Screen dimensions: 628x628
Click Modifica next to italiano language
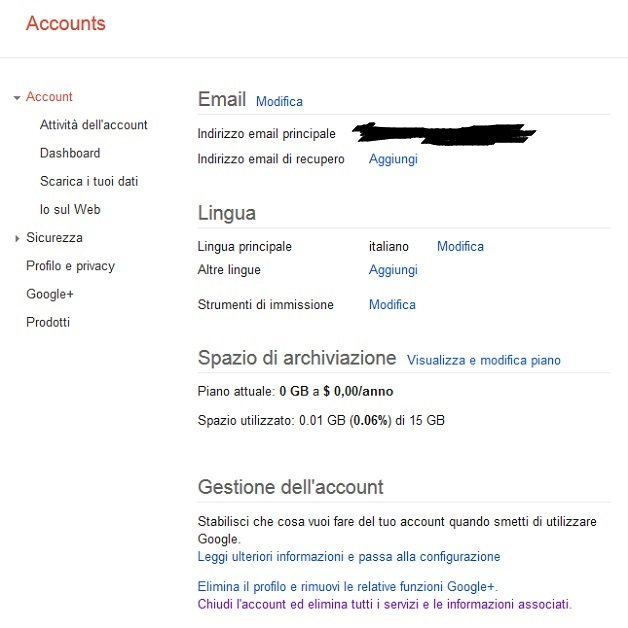tap(460, 246)
